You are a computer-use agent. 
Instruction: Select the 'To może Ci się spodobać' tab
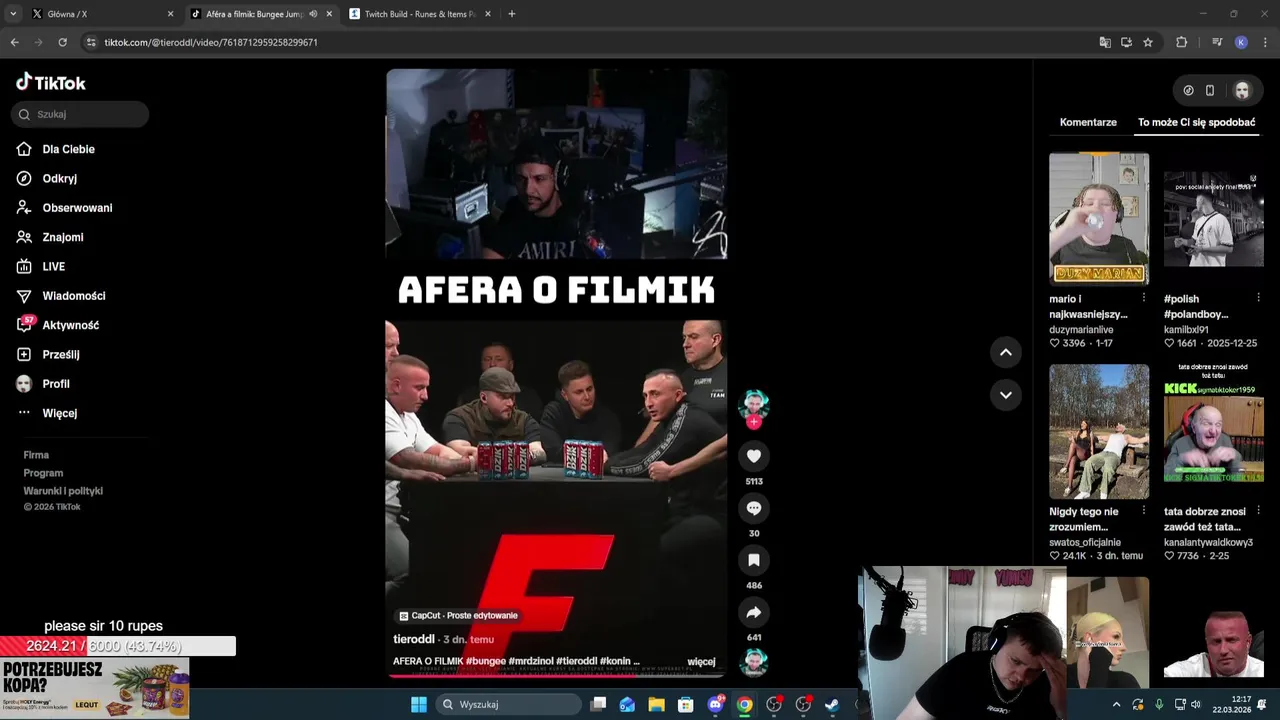[x=1196, y=122]
